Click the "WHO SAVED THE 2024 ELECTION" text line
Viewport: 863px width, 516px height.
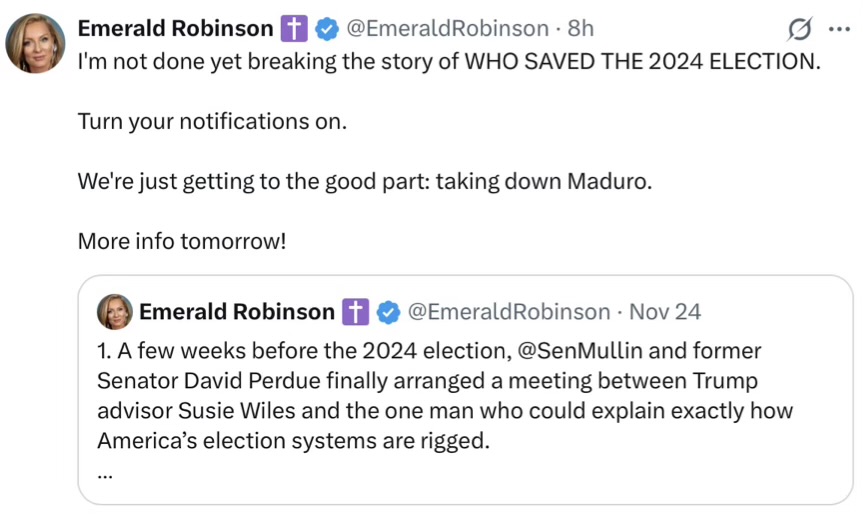(640, 60)
